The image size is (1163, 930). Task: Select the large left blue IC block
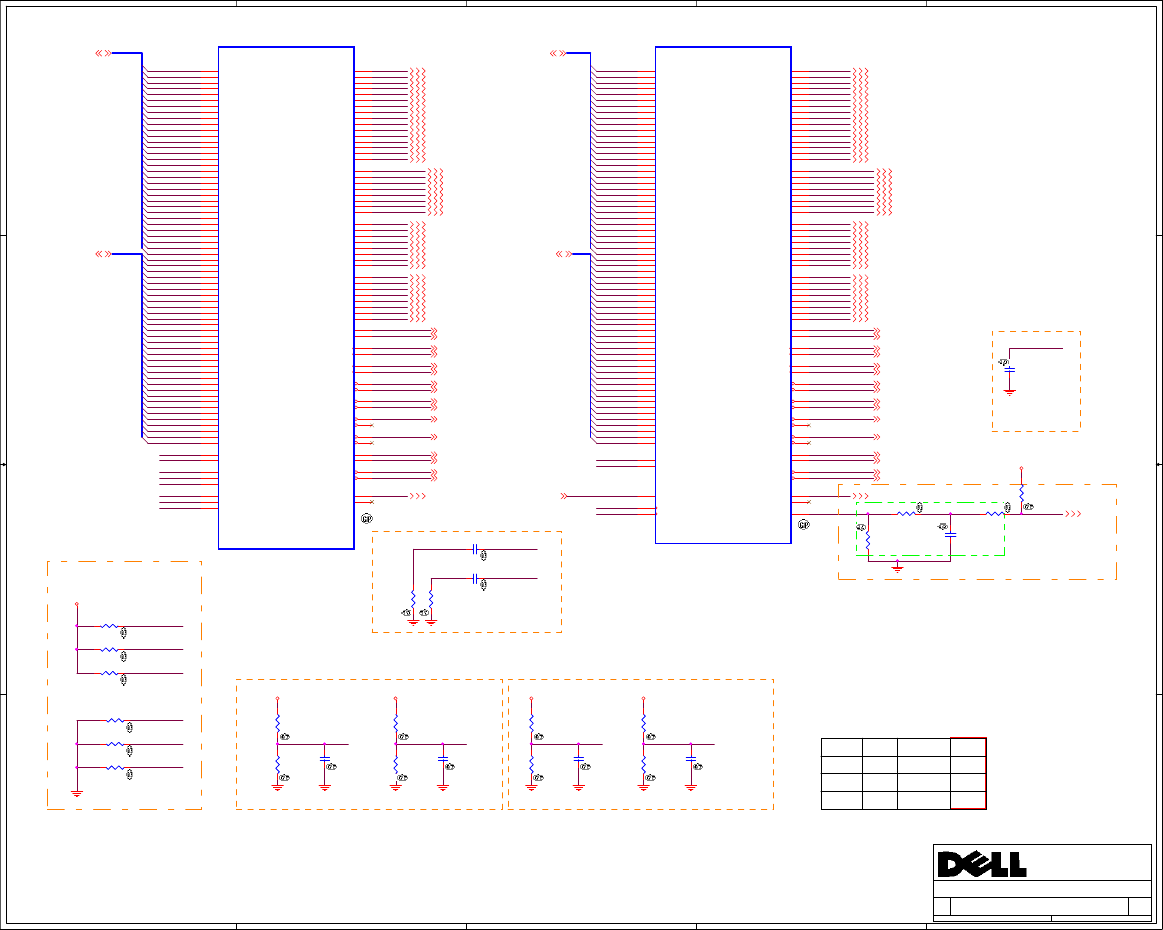tap(286, 298)
